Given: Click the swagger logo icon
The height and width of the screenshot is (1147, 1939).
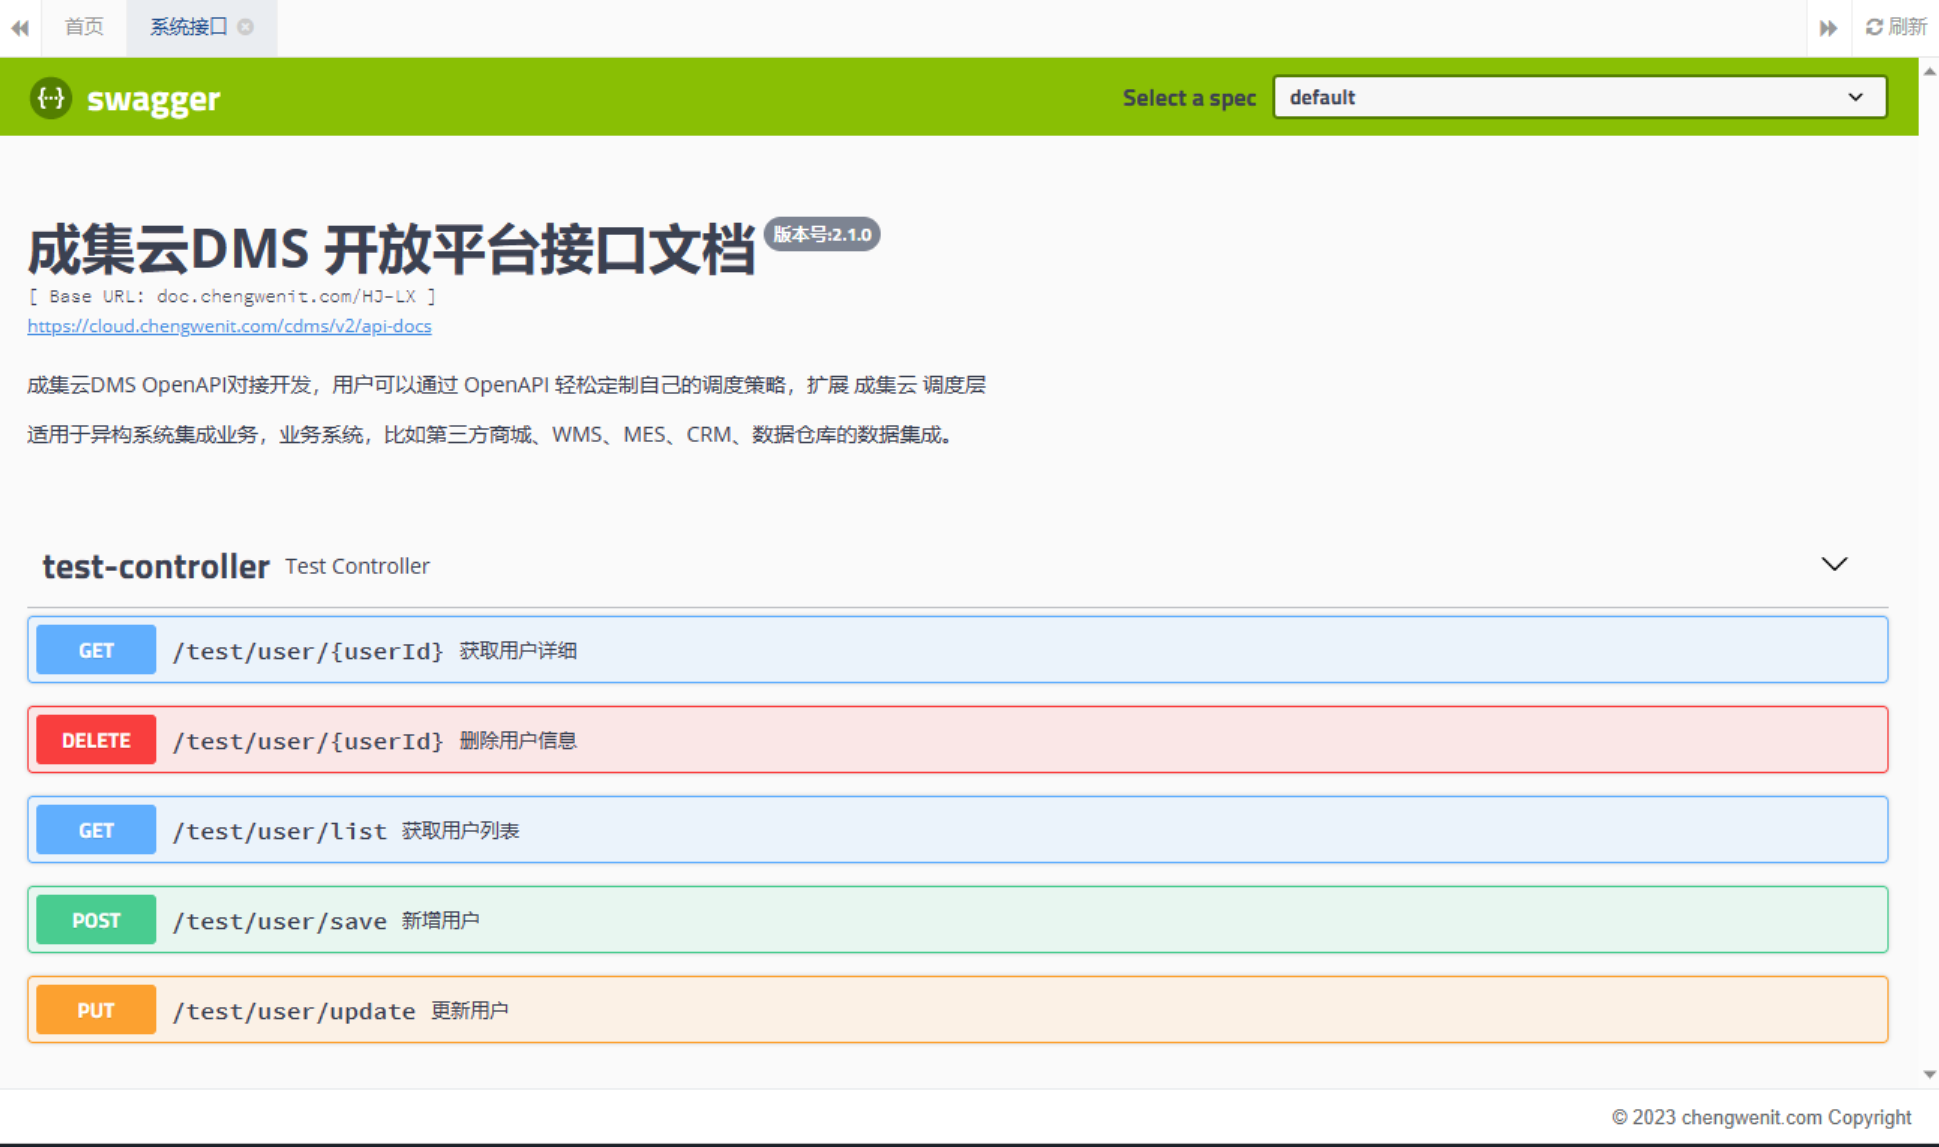Looking at the screenshot, I should 50,98.
